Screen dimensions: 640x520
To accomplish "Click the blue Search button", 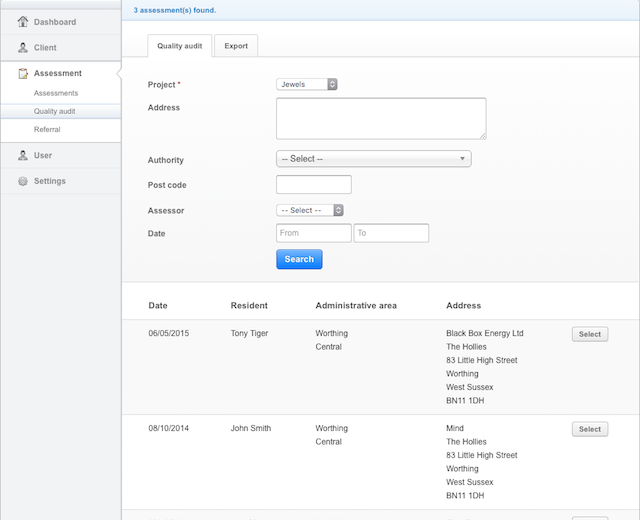I will 299,259.
